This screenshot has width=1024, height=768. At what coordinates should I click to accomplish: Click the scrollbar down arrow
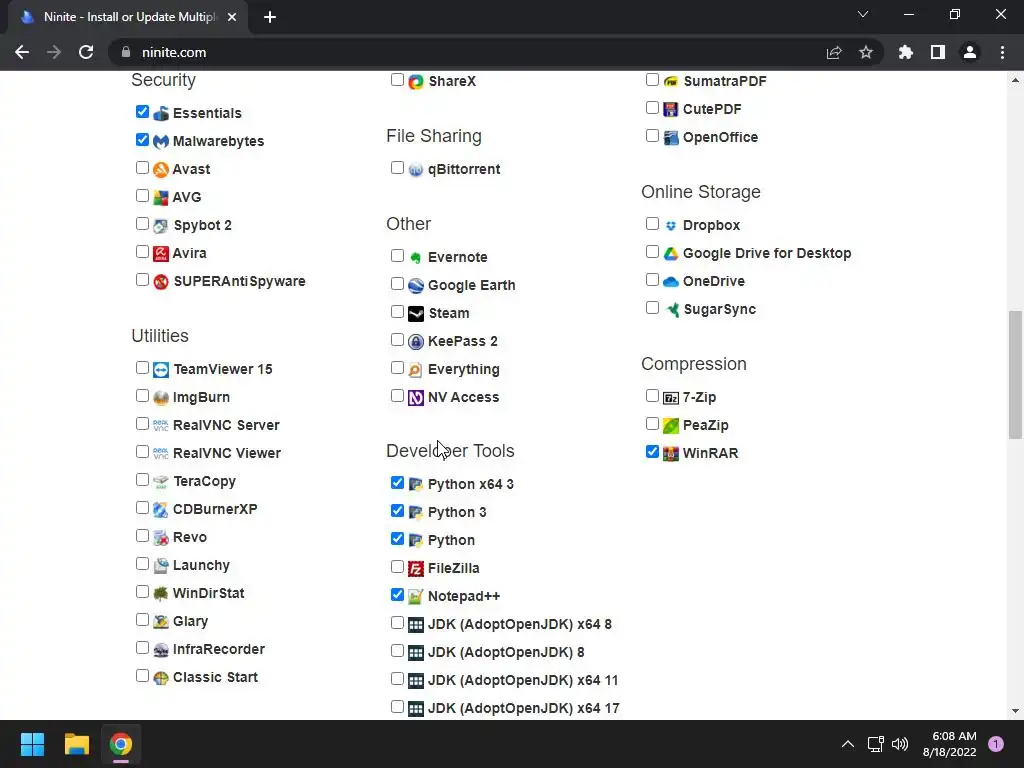(x=1015, y=711)
